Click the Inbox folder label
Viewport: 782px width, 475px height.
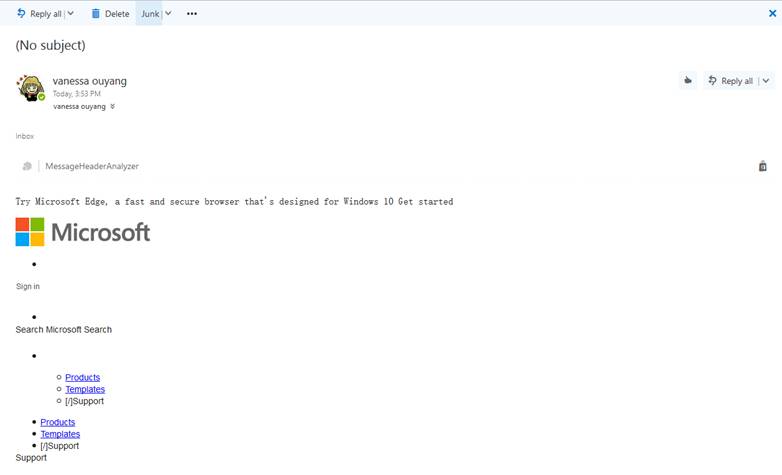[x=24, y=136]
